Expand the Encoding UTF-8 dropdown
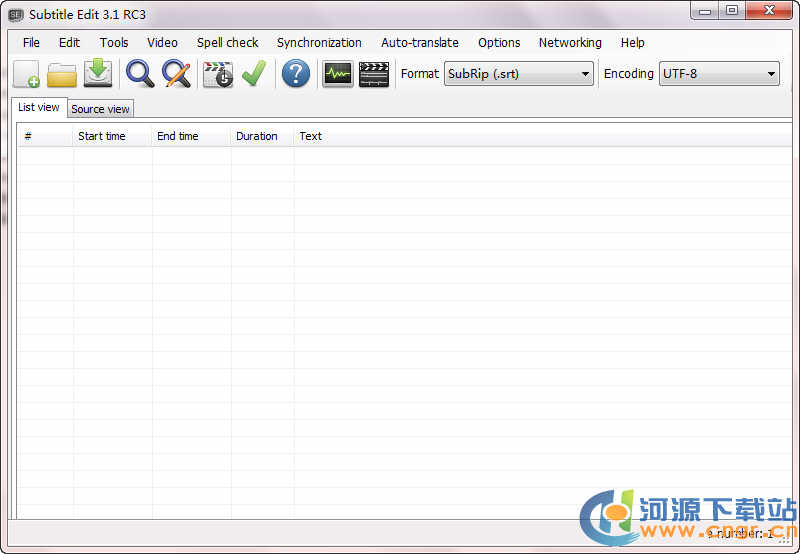The image size is (800, 554). click(718, 74)
